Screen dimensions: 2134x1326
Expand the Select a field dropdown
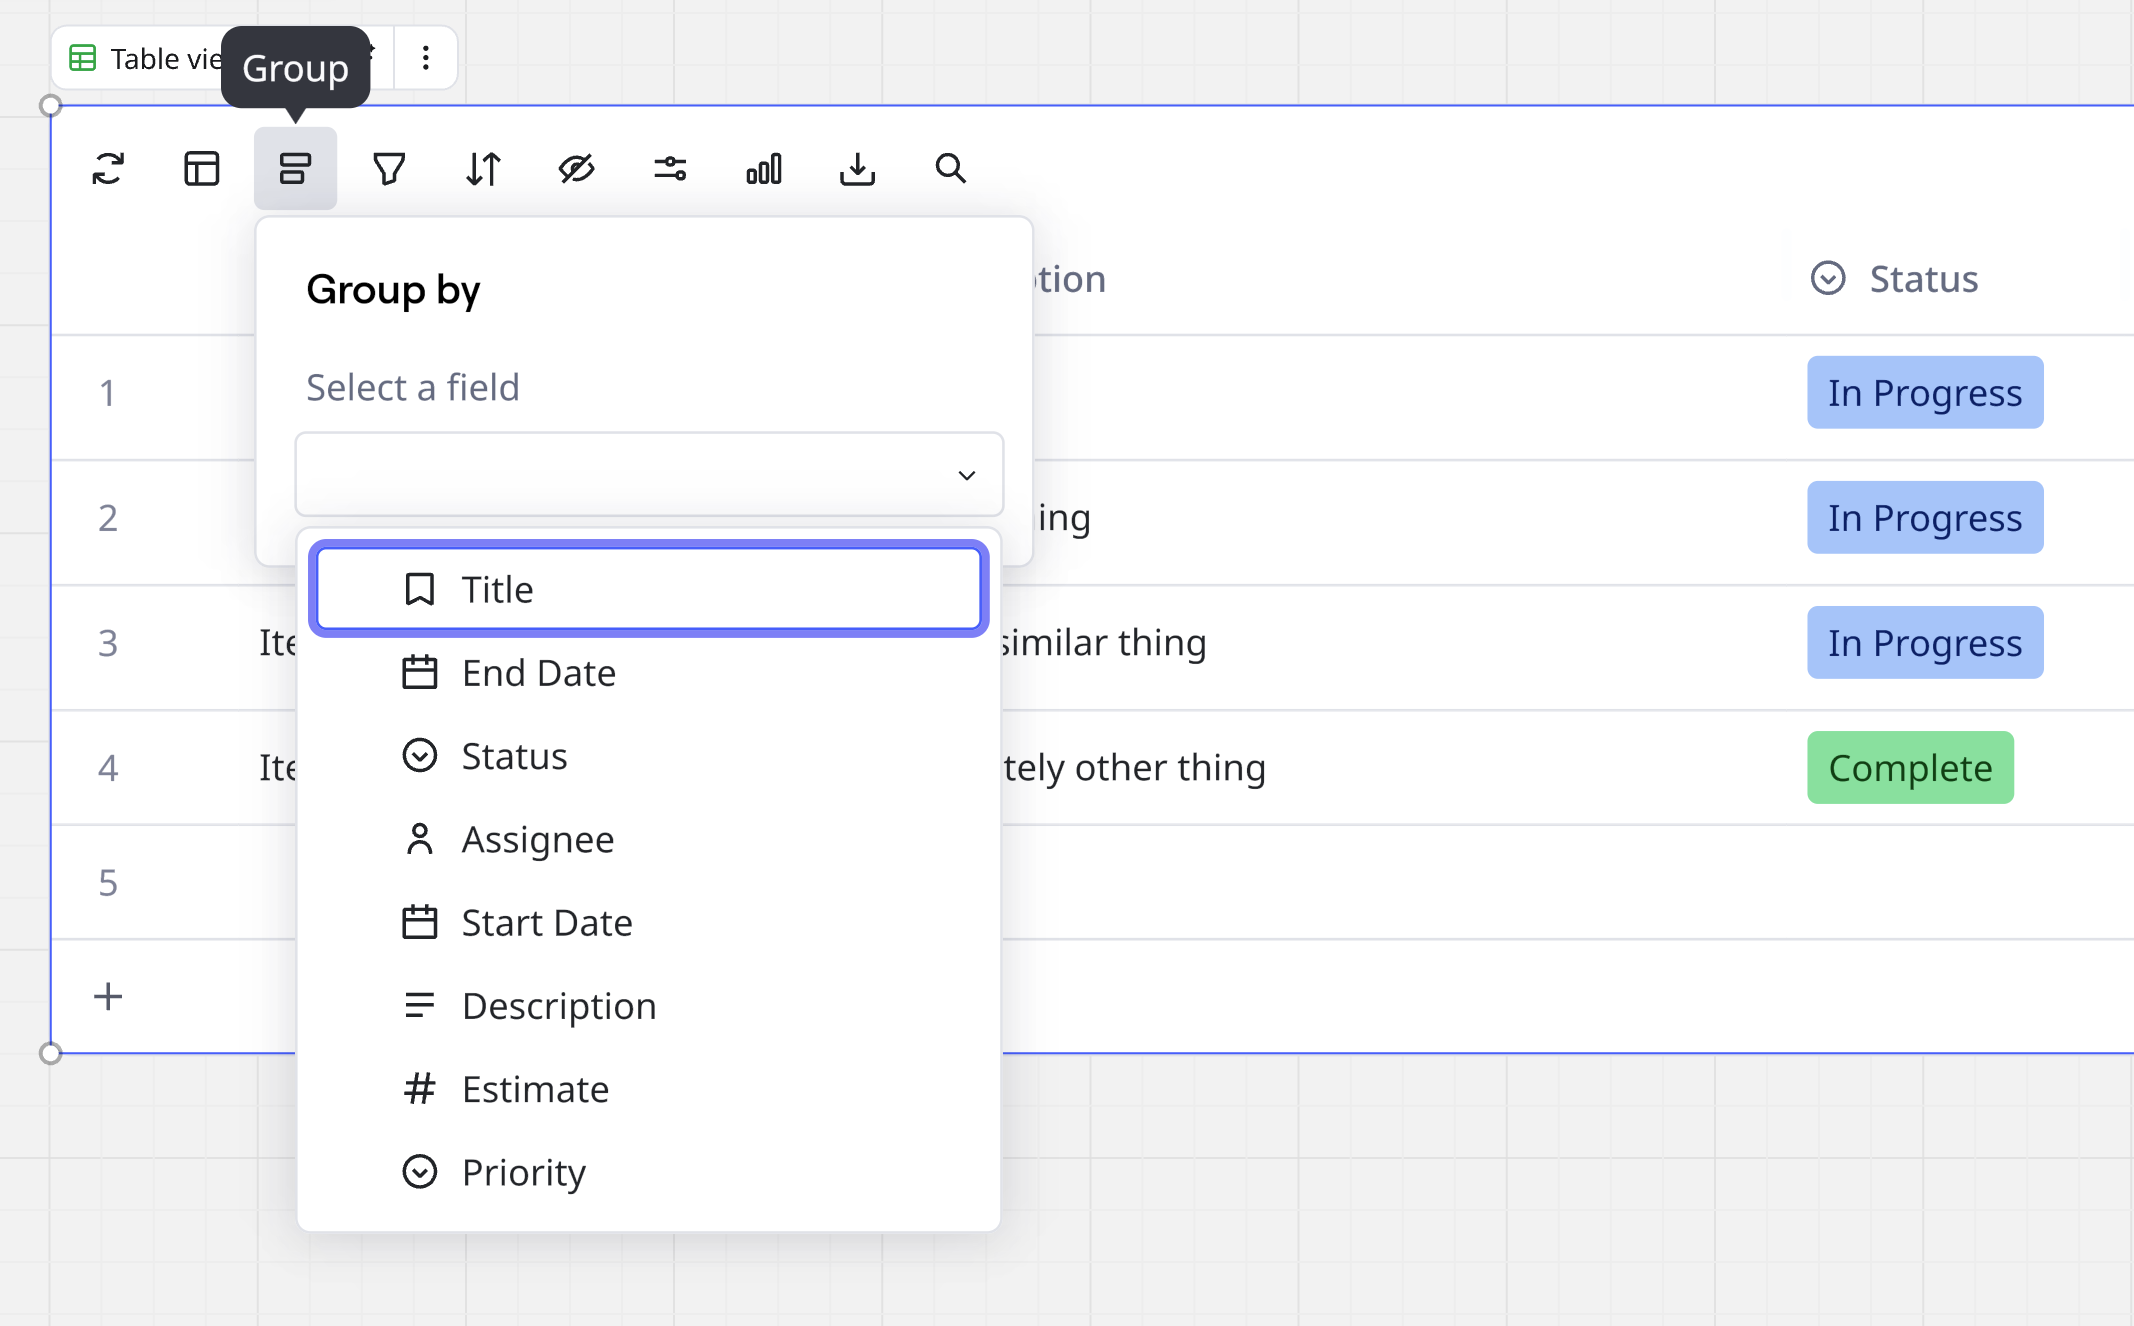tap(649, 475)
